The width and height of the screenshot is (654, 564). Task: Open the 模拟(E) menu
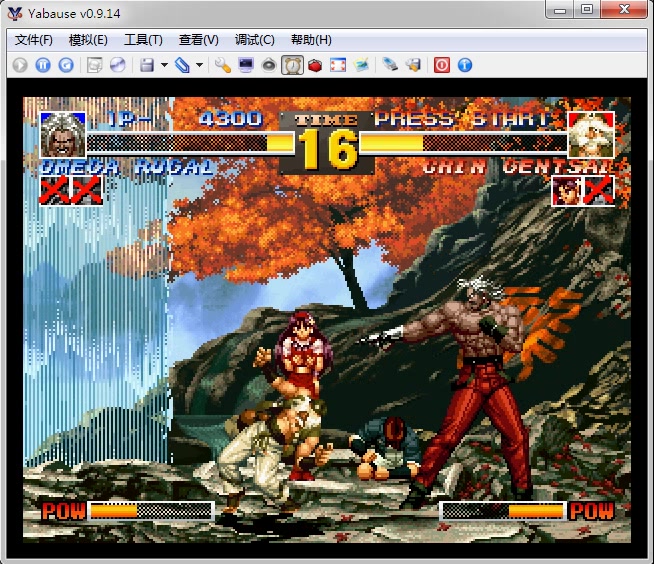(x=88, y=40)
